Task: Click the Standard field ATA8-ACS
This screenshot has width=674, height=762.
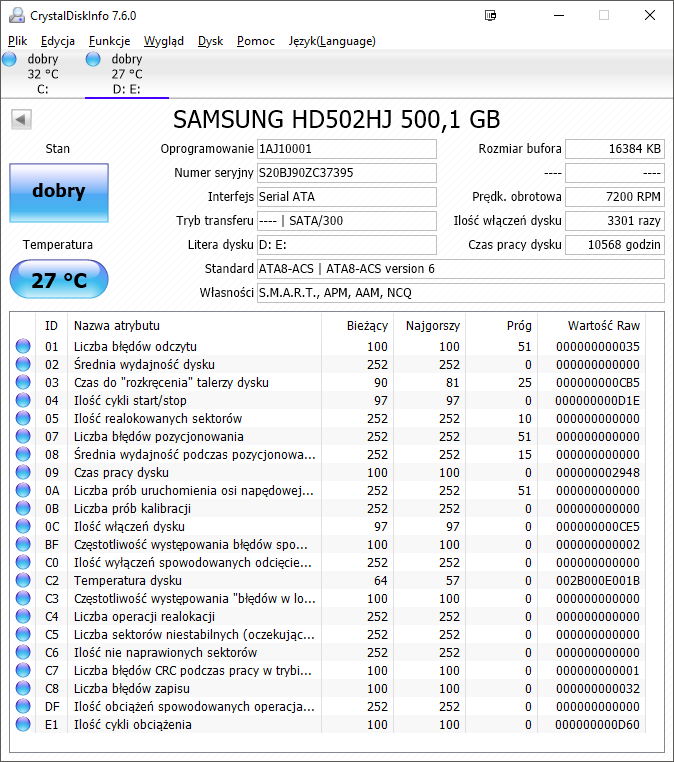Action: [x=460, y=269]
